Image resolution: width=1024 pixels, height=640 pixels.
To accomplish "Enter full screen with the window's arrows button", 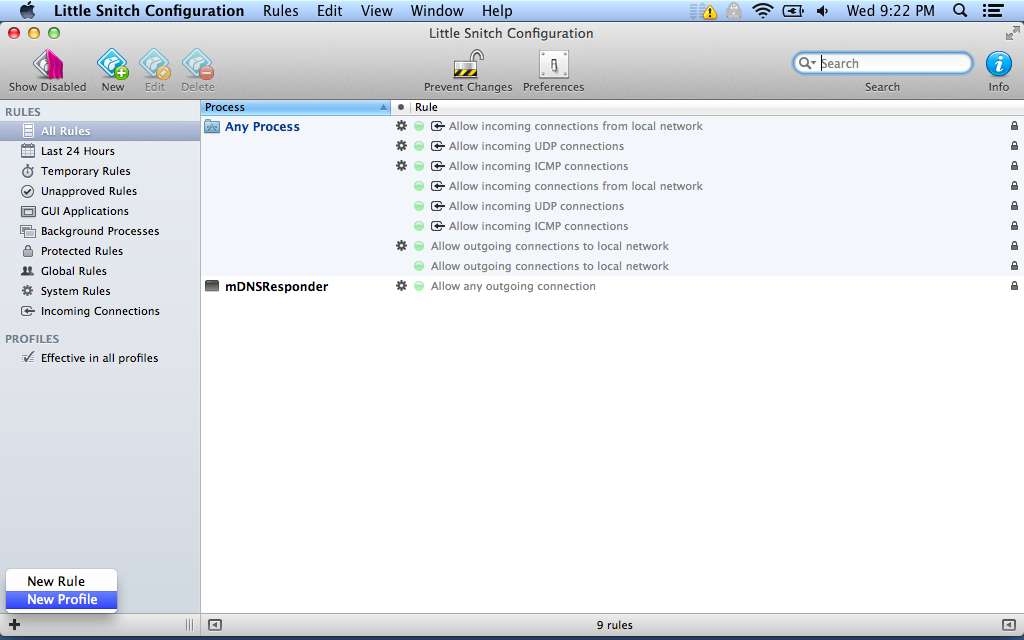I will click(1012, 33).
